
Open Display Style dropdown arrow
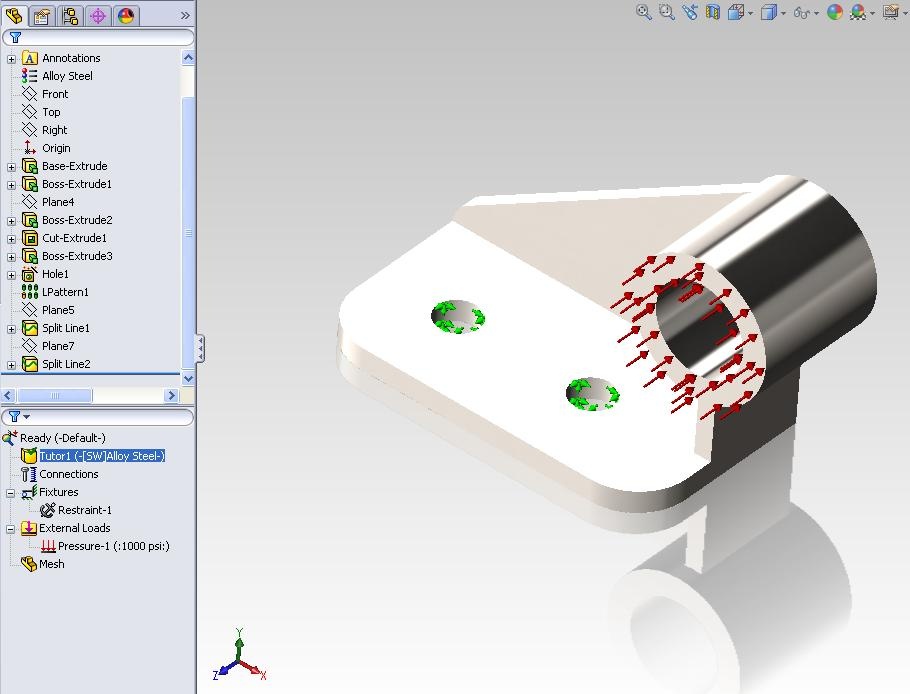point(783,13)
